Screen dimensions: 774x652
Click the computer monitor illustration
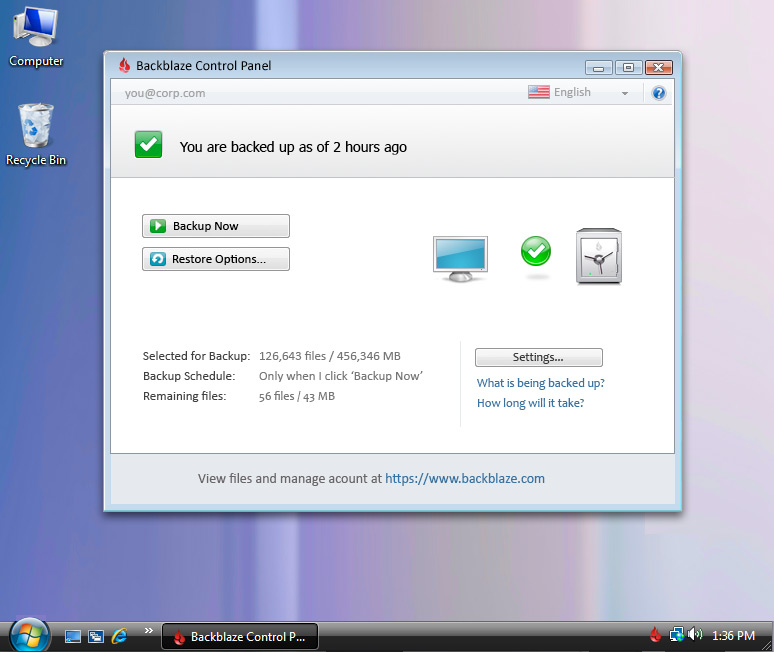point(461,259)
